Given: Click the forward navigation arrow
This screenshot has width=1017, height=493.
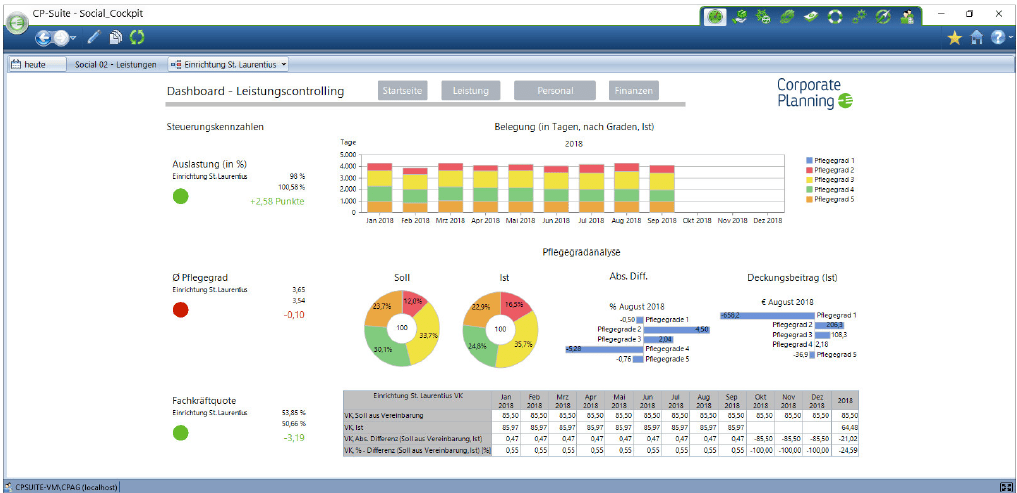Looking at the screenshot, I should click(63, 38).
